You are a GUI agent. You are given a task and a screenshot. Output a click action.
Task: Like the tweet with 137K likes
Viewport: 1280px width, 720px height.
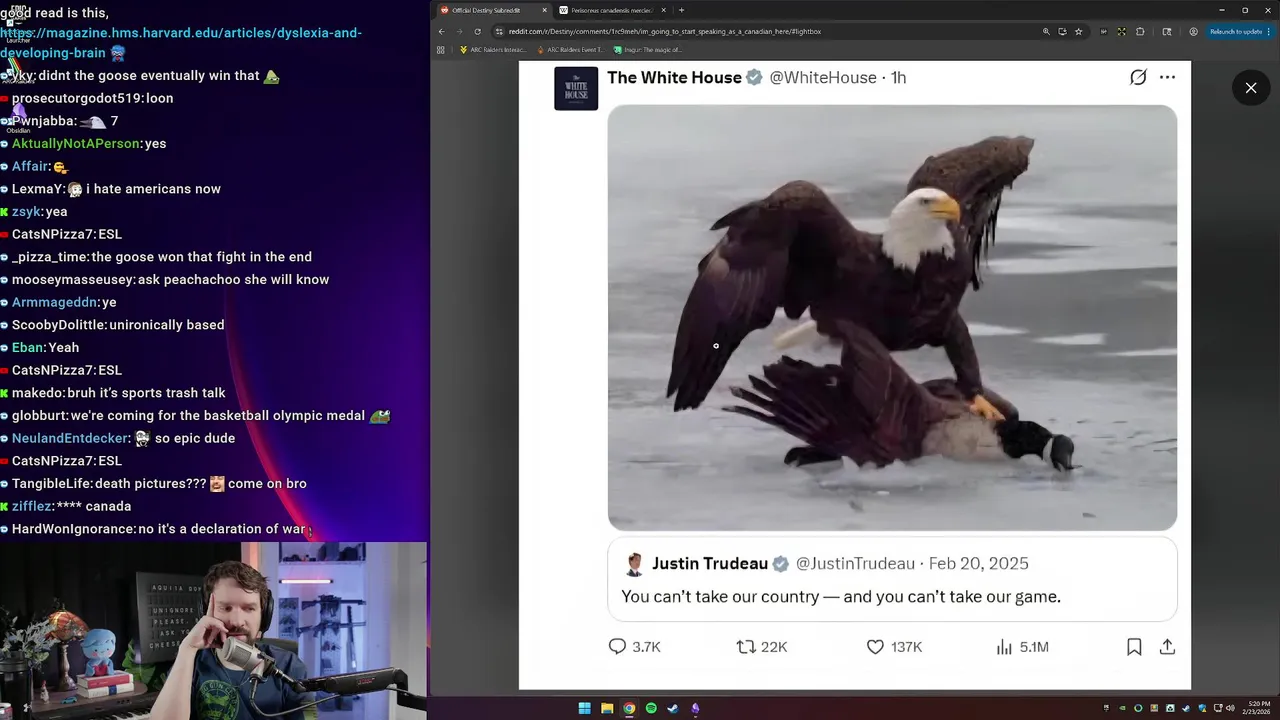pyautogui.click(x=894, y=647)
